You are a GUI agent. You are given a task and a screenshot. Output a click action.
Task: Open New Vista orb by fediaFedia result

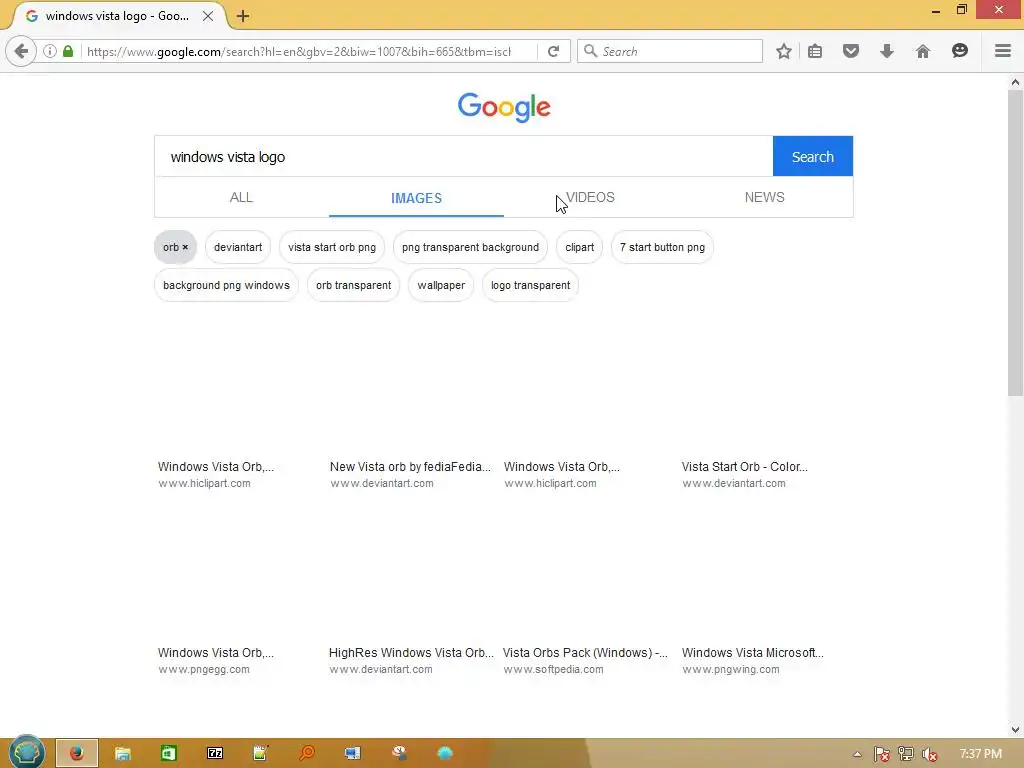[410, 467]
